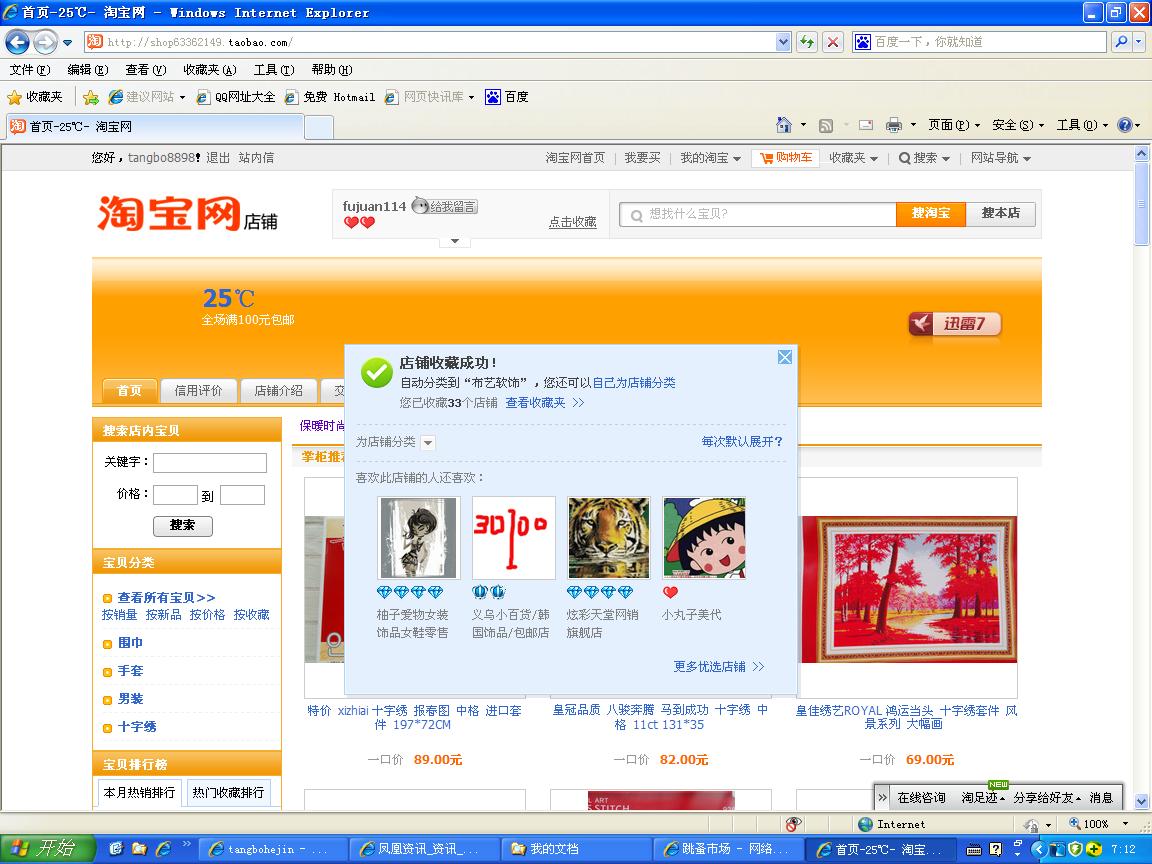Click the blue help question mark icon
The height and width of the screenshot is (864, 1152).
[x=1124, y=125]
